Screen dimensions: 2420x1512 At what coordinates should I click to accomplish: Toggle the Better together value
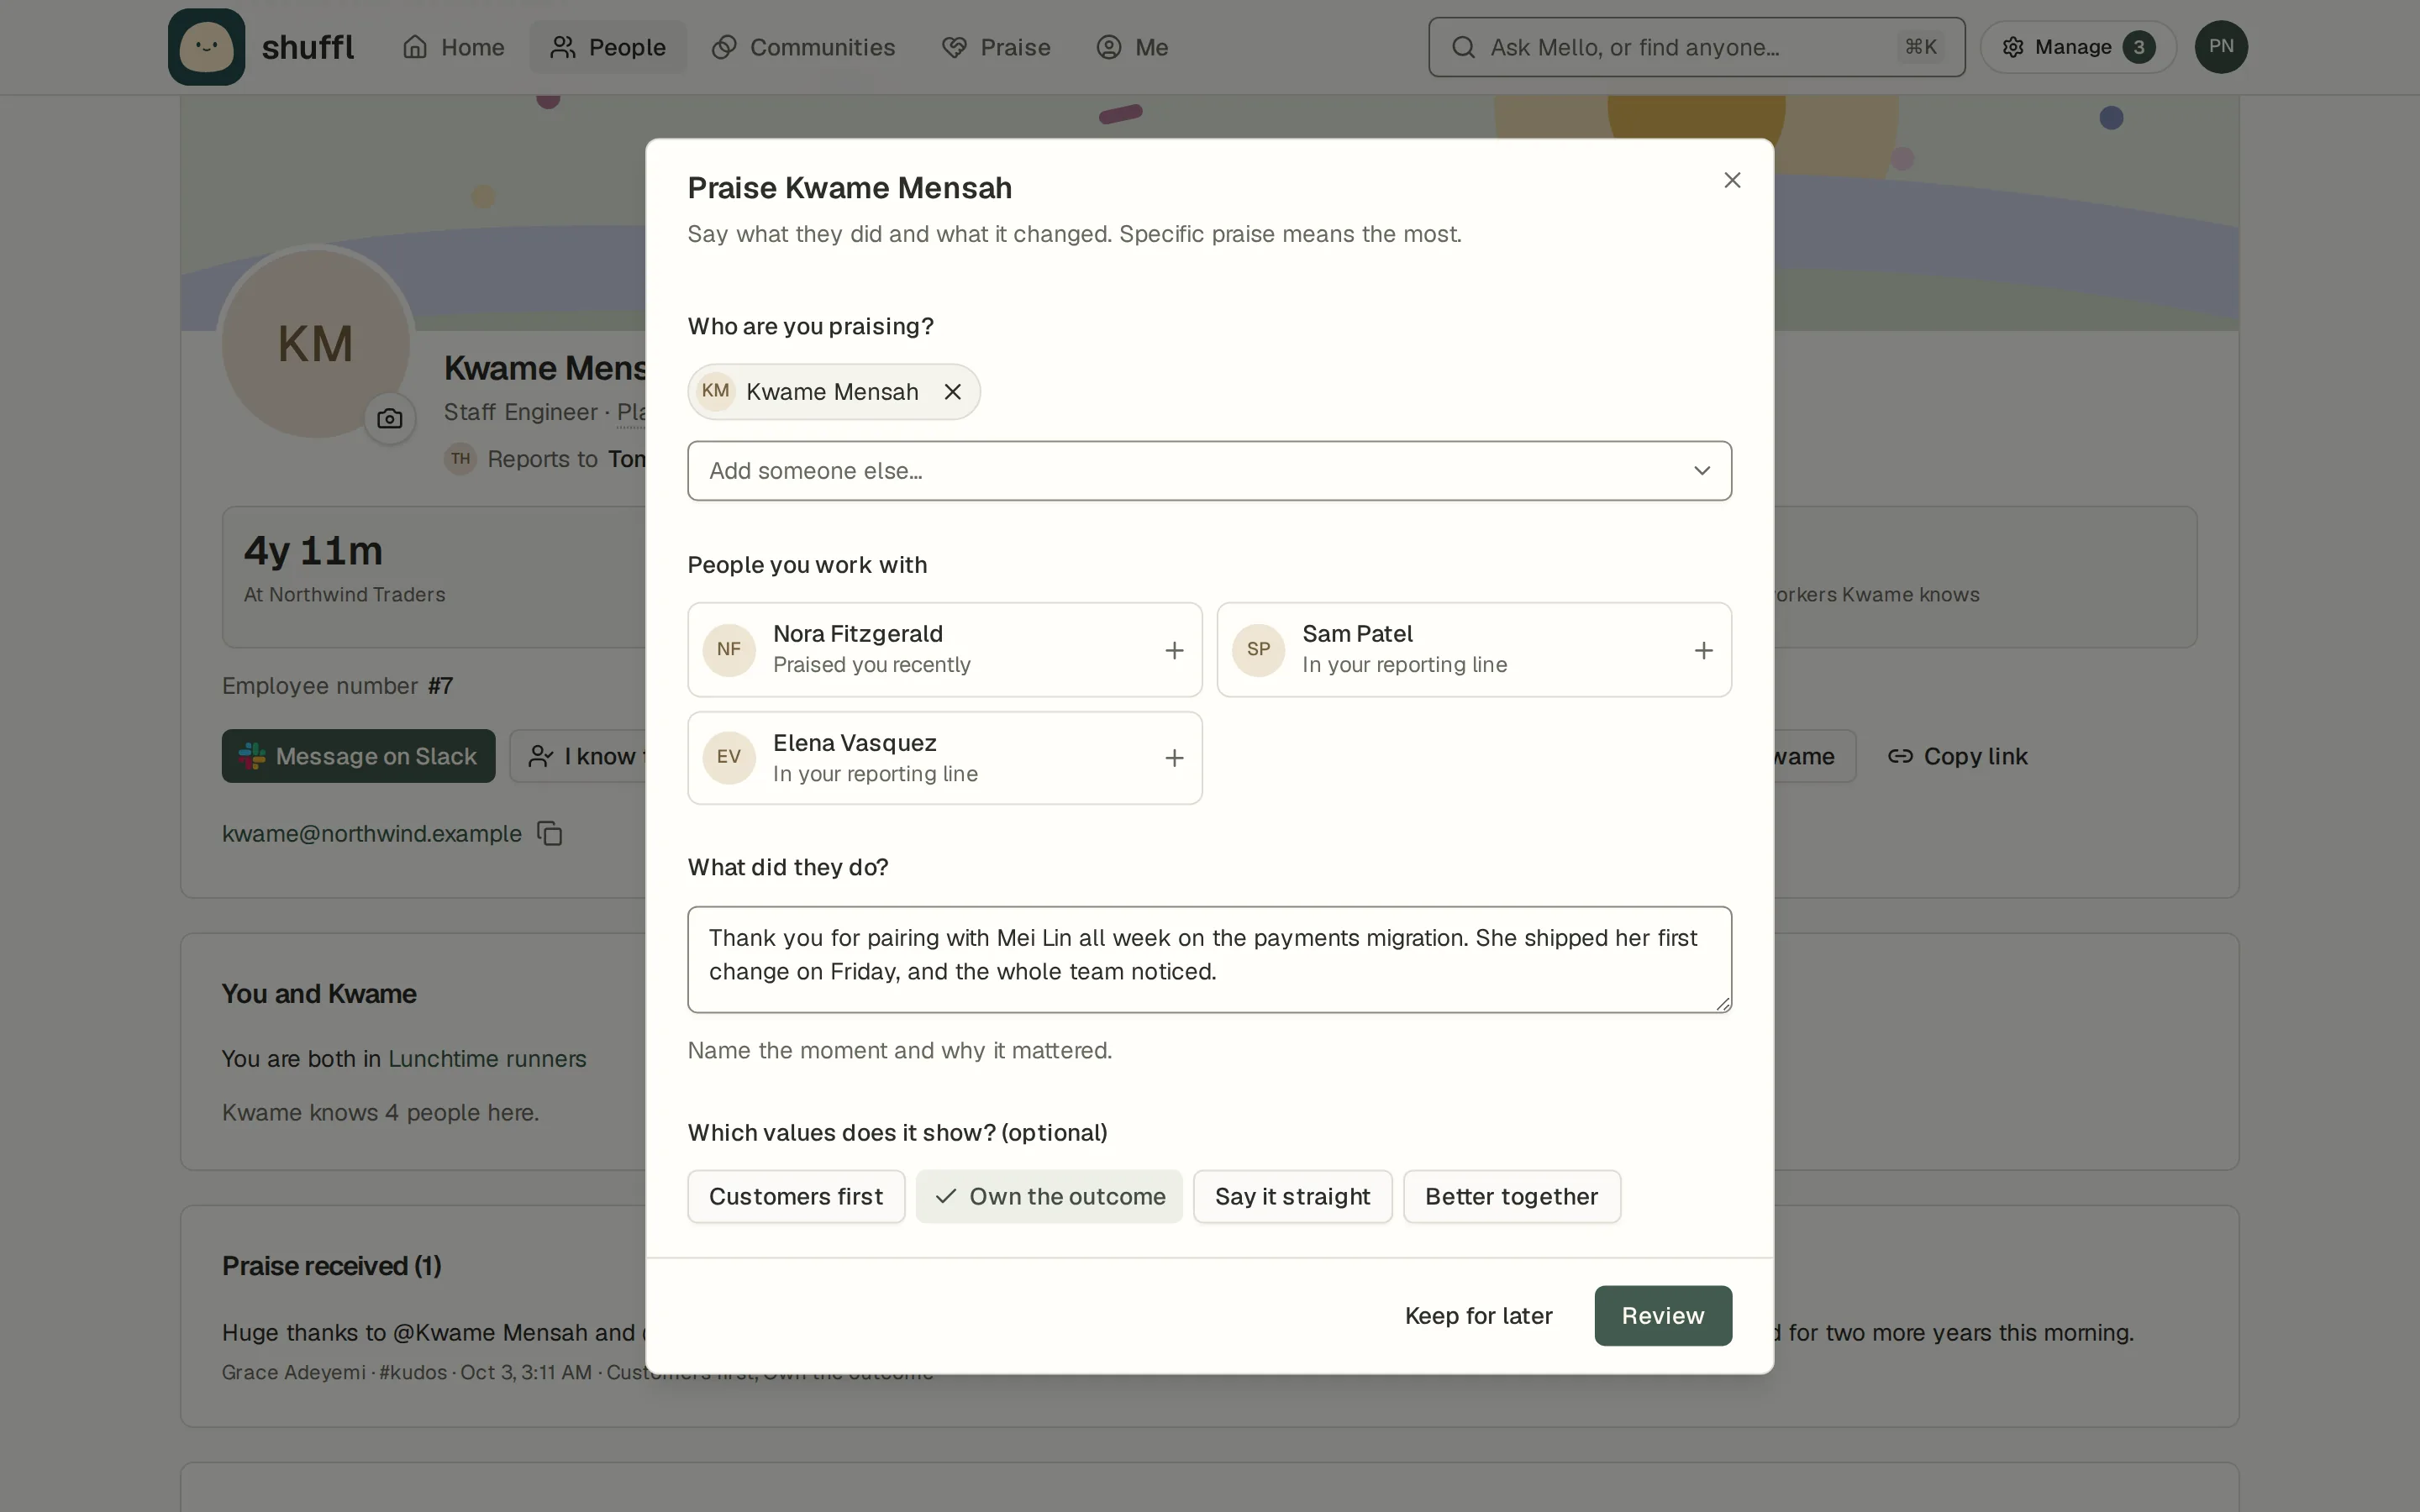tap(1511, 1196)
